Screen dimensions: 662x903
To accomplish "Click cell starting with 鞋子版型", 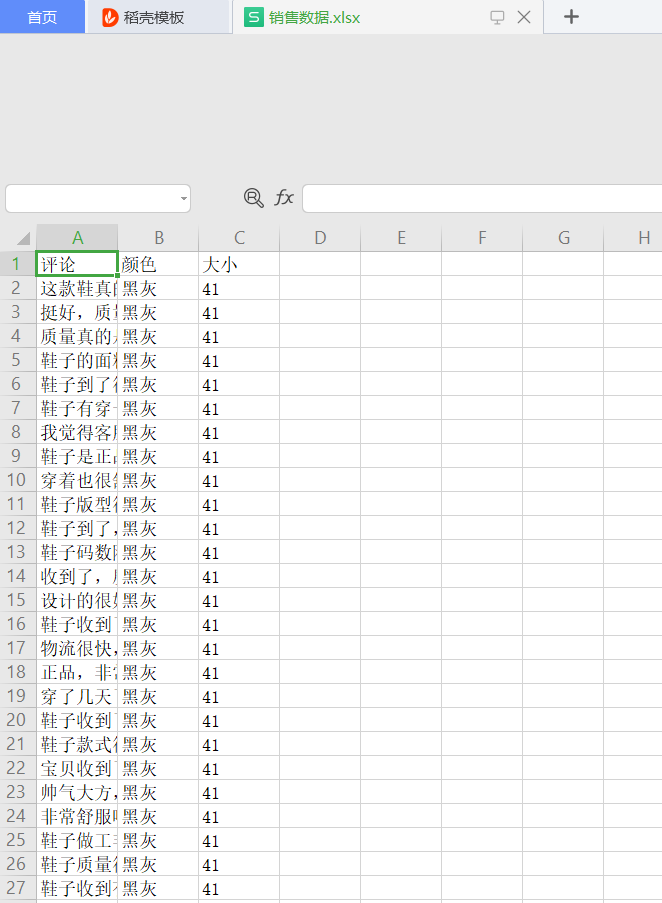I will 77,504.
